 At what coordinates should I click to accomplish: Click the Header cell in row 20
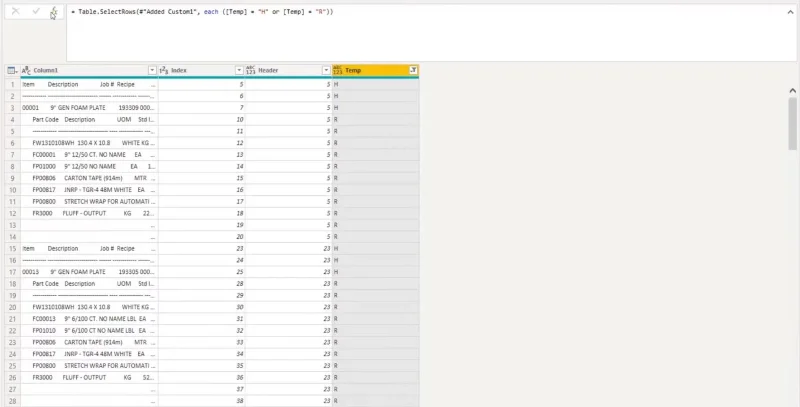288,307
